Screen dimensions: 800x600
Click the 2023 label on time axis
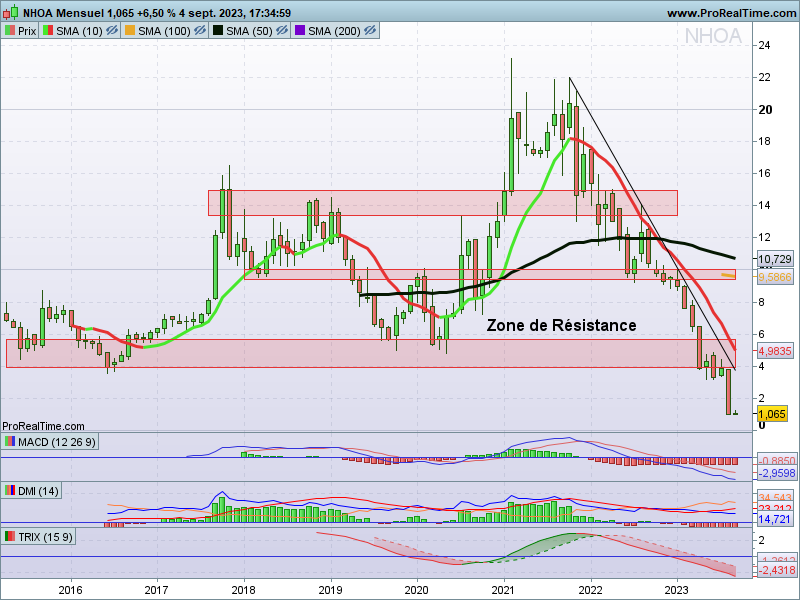677,590
